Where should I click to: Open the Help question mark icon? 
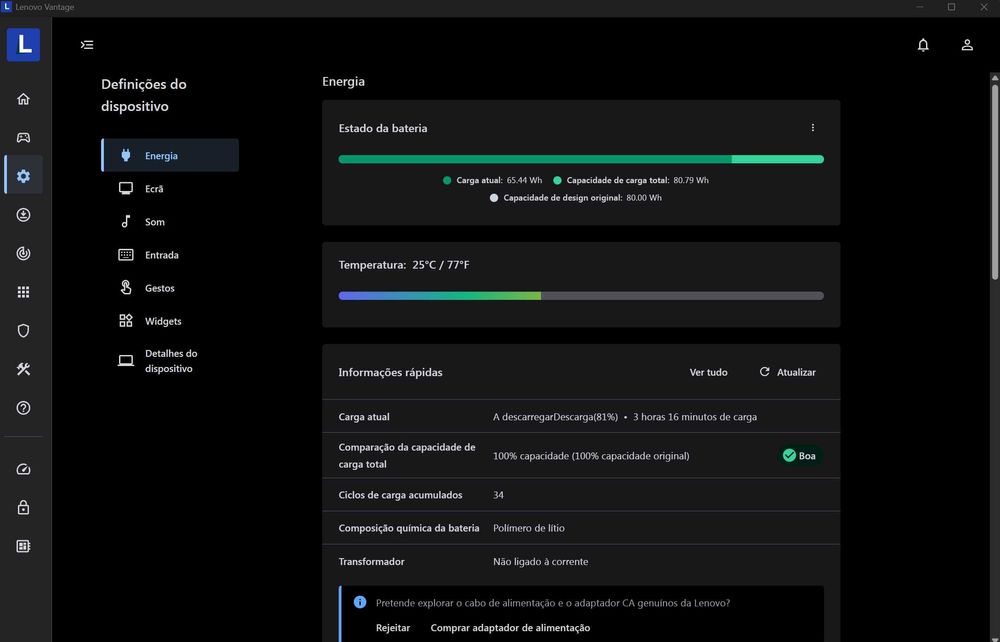(x=24, y=408)
